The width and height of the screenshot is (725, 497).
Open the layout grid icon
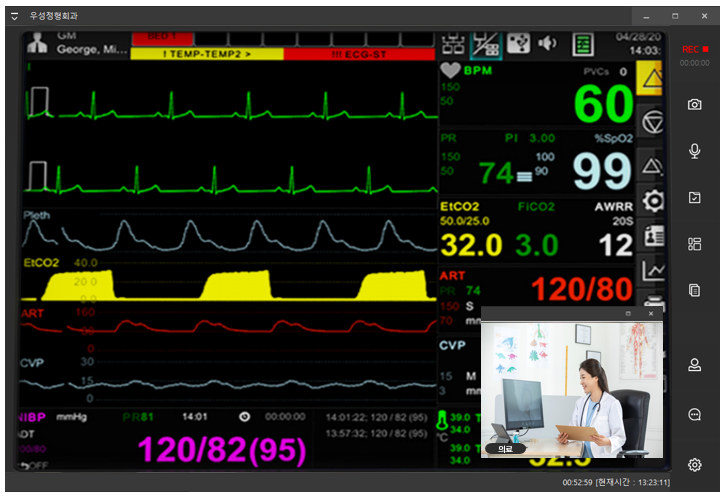pos(694,244)
